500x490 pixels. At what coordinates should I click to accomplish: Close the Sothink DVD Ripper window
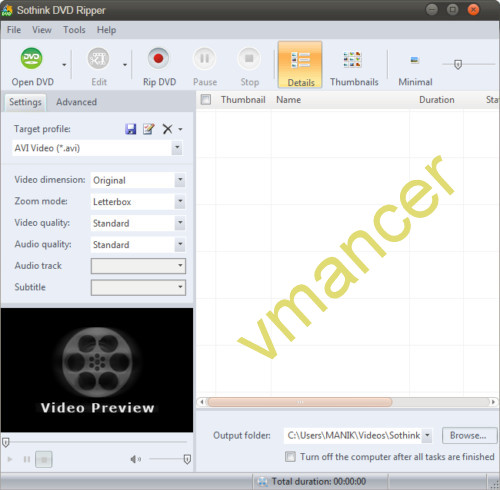point(473,10)
